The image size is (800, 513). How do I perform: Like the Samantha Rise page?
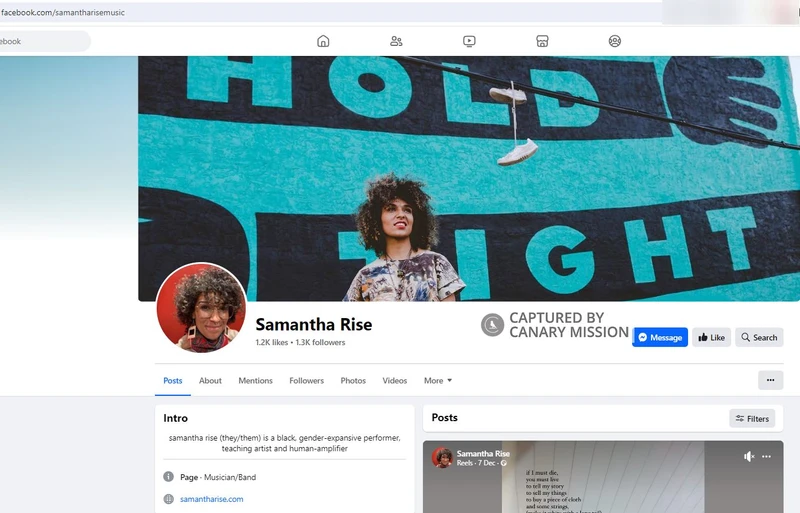[711, 337]
